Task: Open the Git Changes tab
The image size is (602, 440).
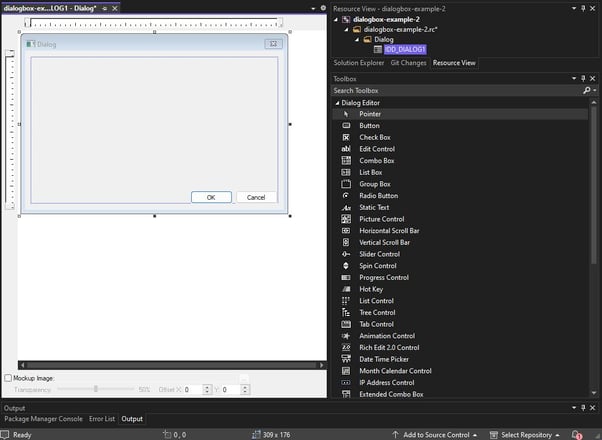Action: [x=407, y=63]
